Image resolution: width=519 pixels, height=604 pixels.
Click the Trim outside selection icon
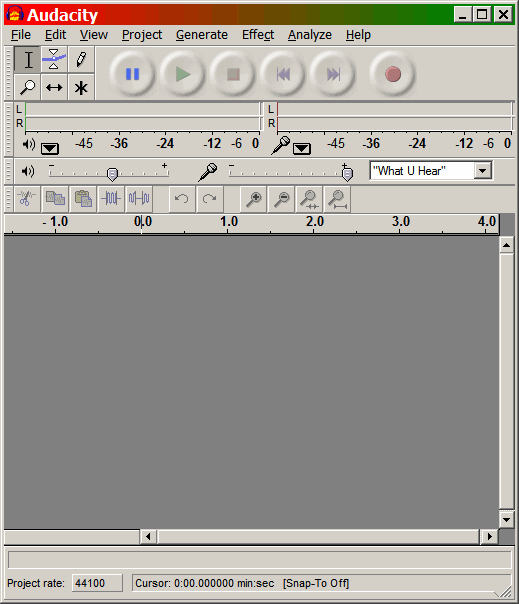click(x=111, y=199)
